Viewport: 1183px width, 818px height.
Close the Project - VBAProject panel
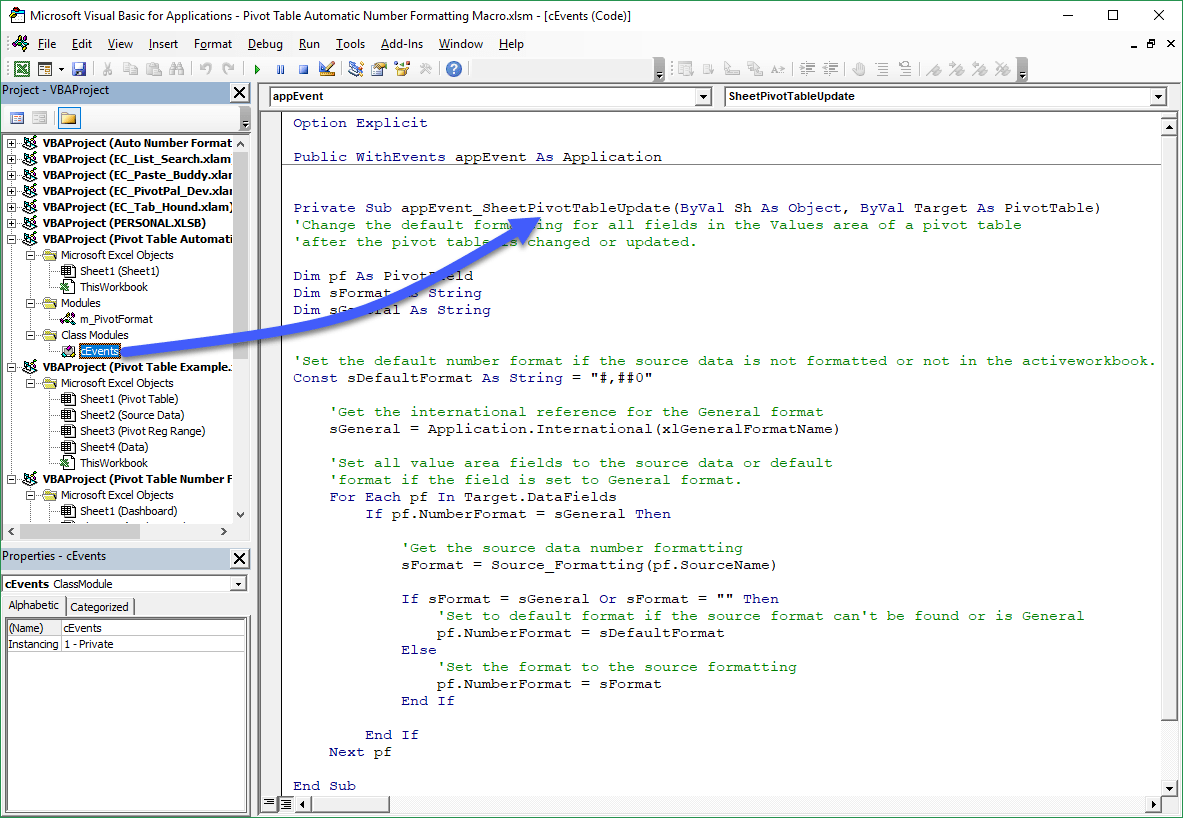pos(240,92)
